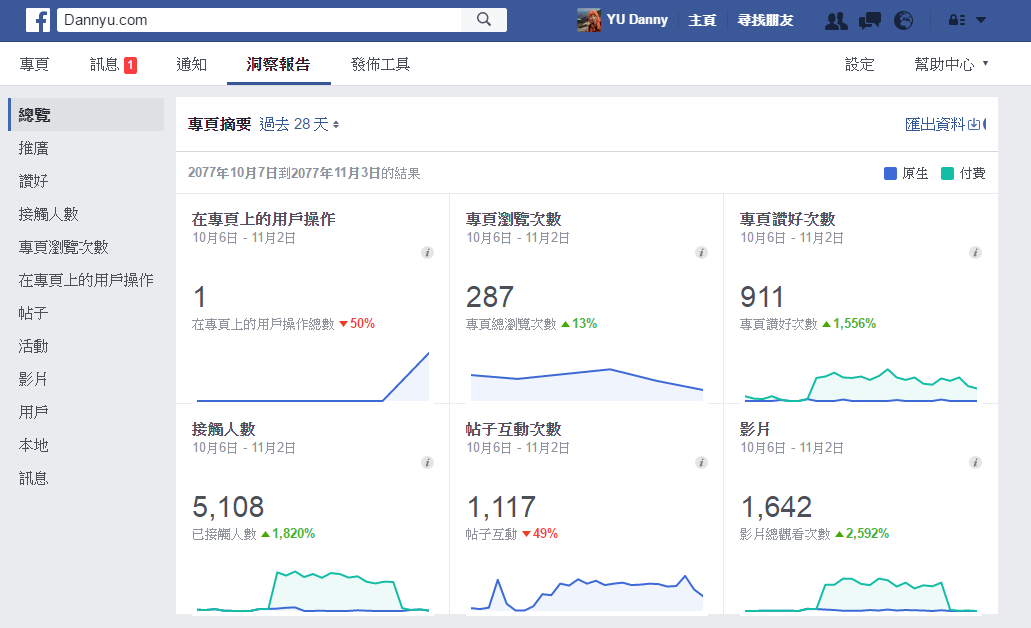
Task: Open YU Danny profile link
Action: coord(637,20)
